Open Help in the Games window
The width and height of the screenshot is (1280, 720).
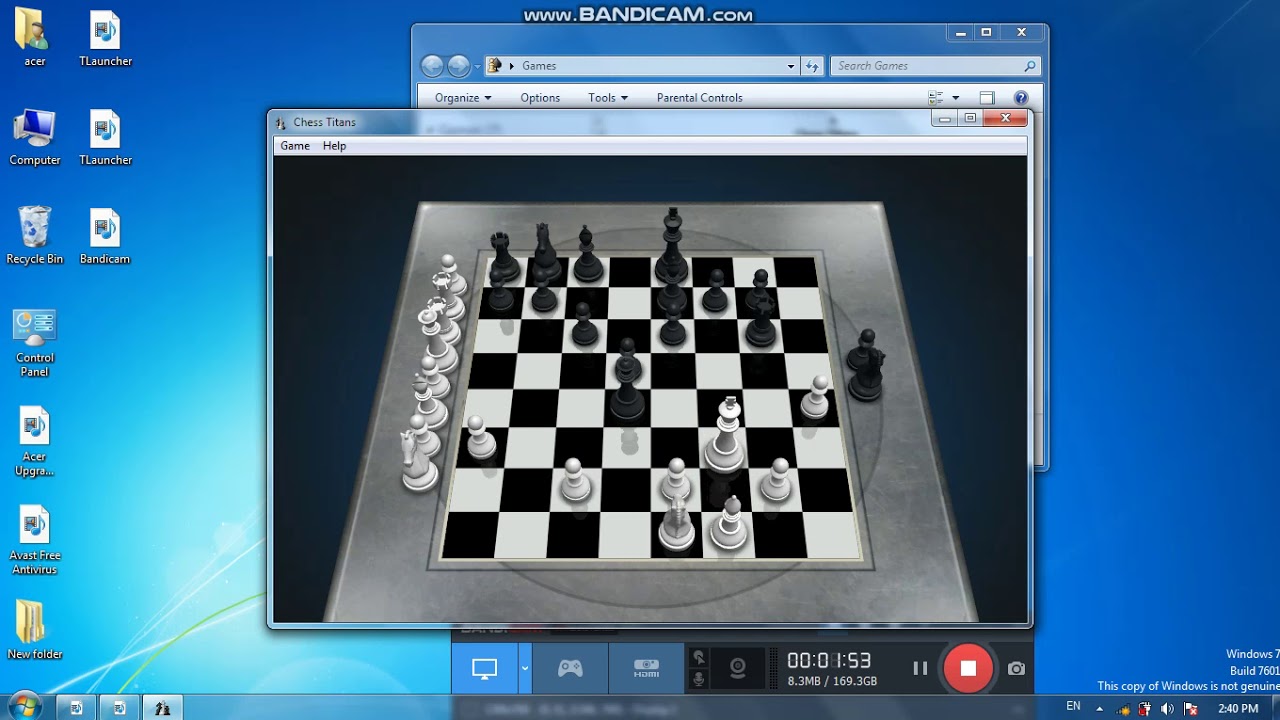[x=1021, y=98]
